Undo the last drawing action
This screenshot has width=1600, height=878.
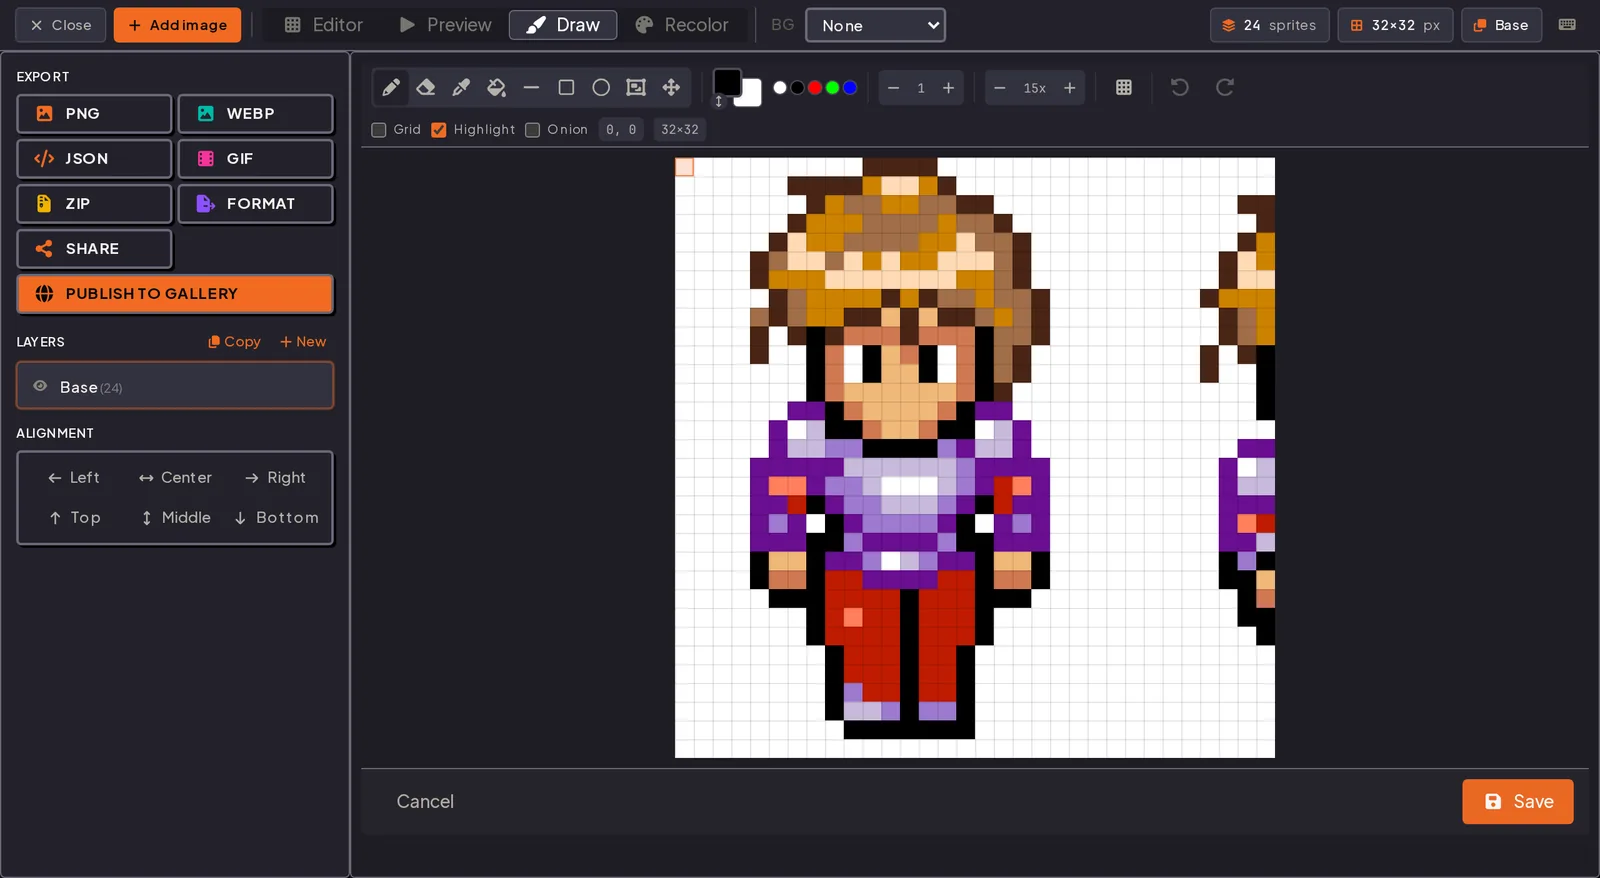coord(1180,88)
